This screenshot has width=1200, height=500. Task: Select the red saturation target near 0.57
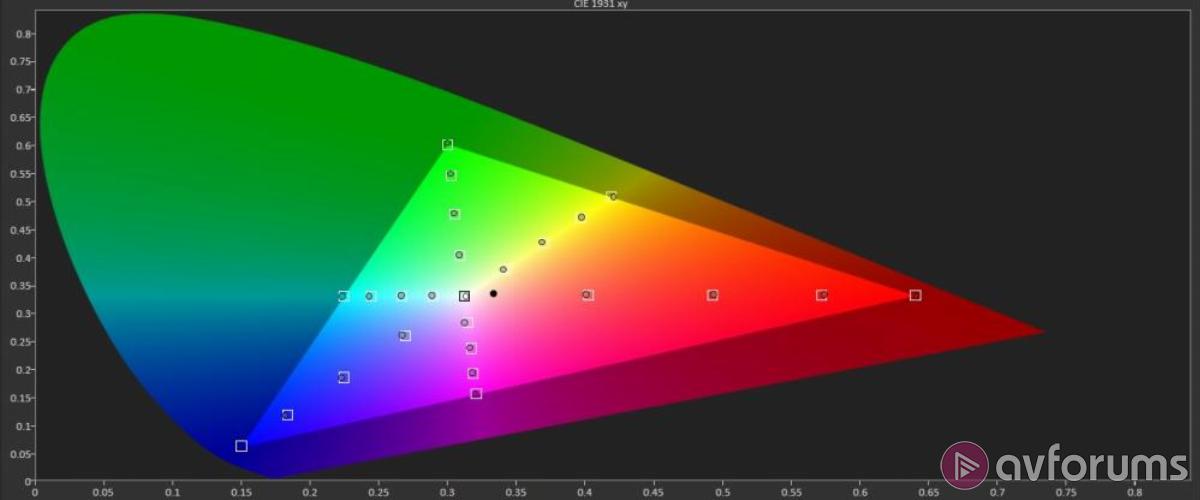click(x=822, y=295)
